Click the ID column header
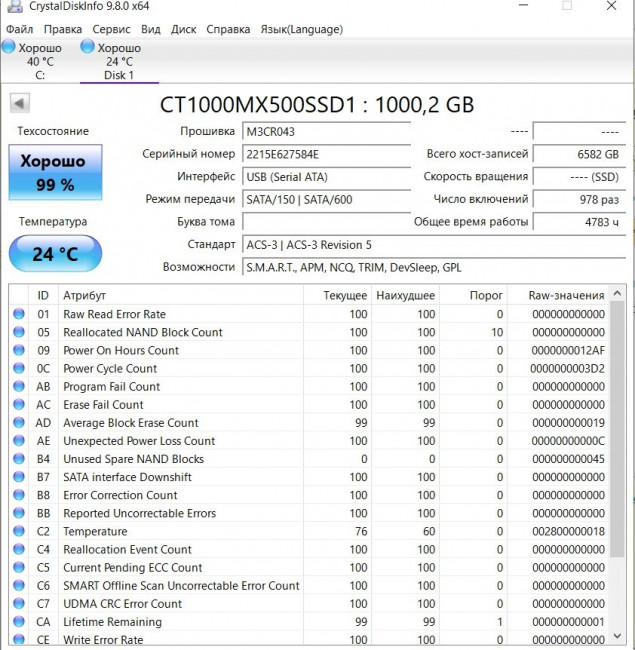This screenshot has height=650, width=635. [x=43, y=295]
